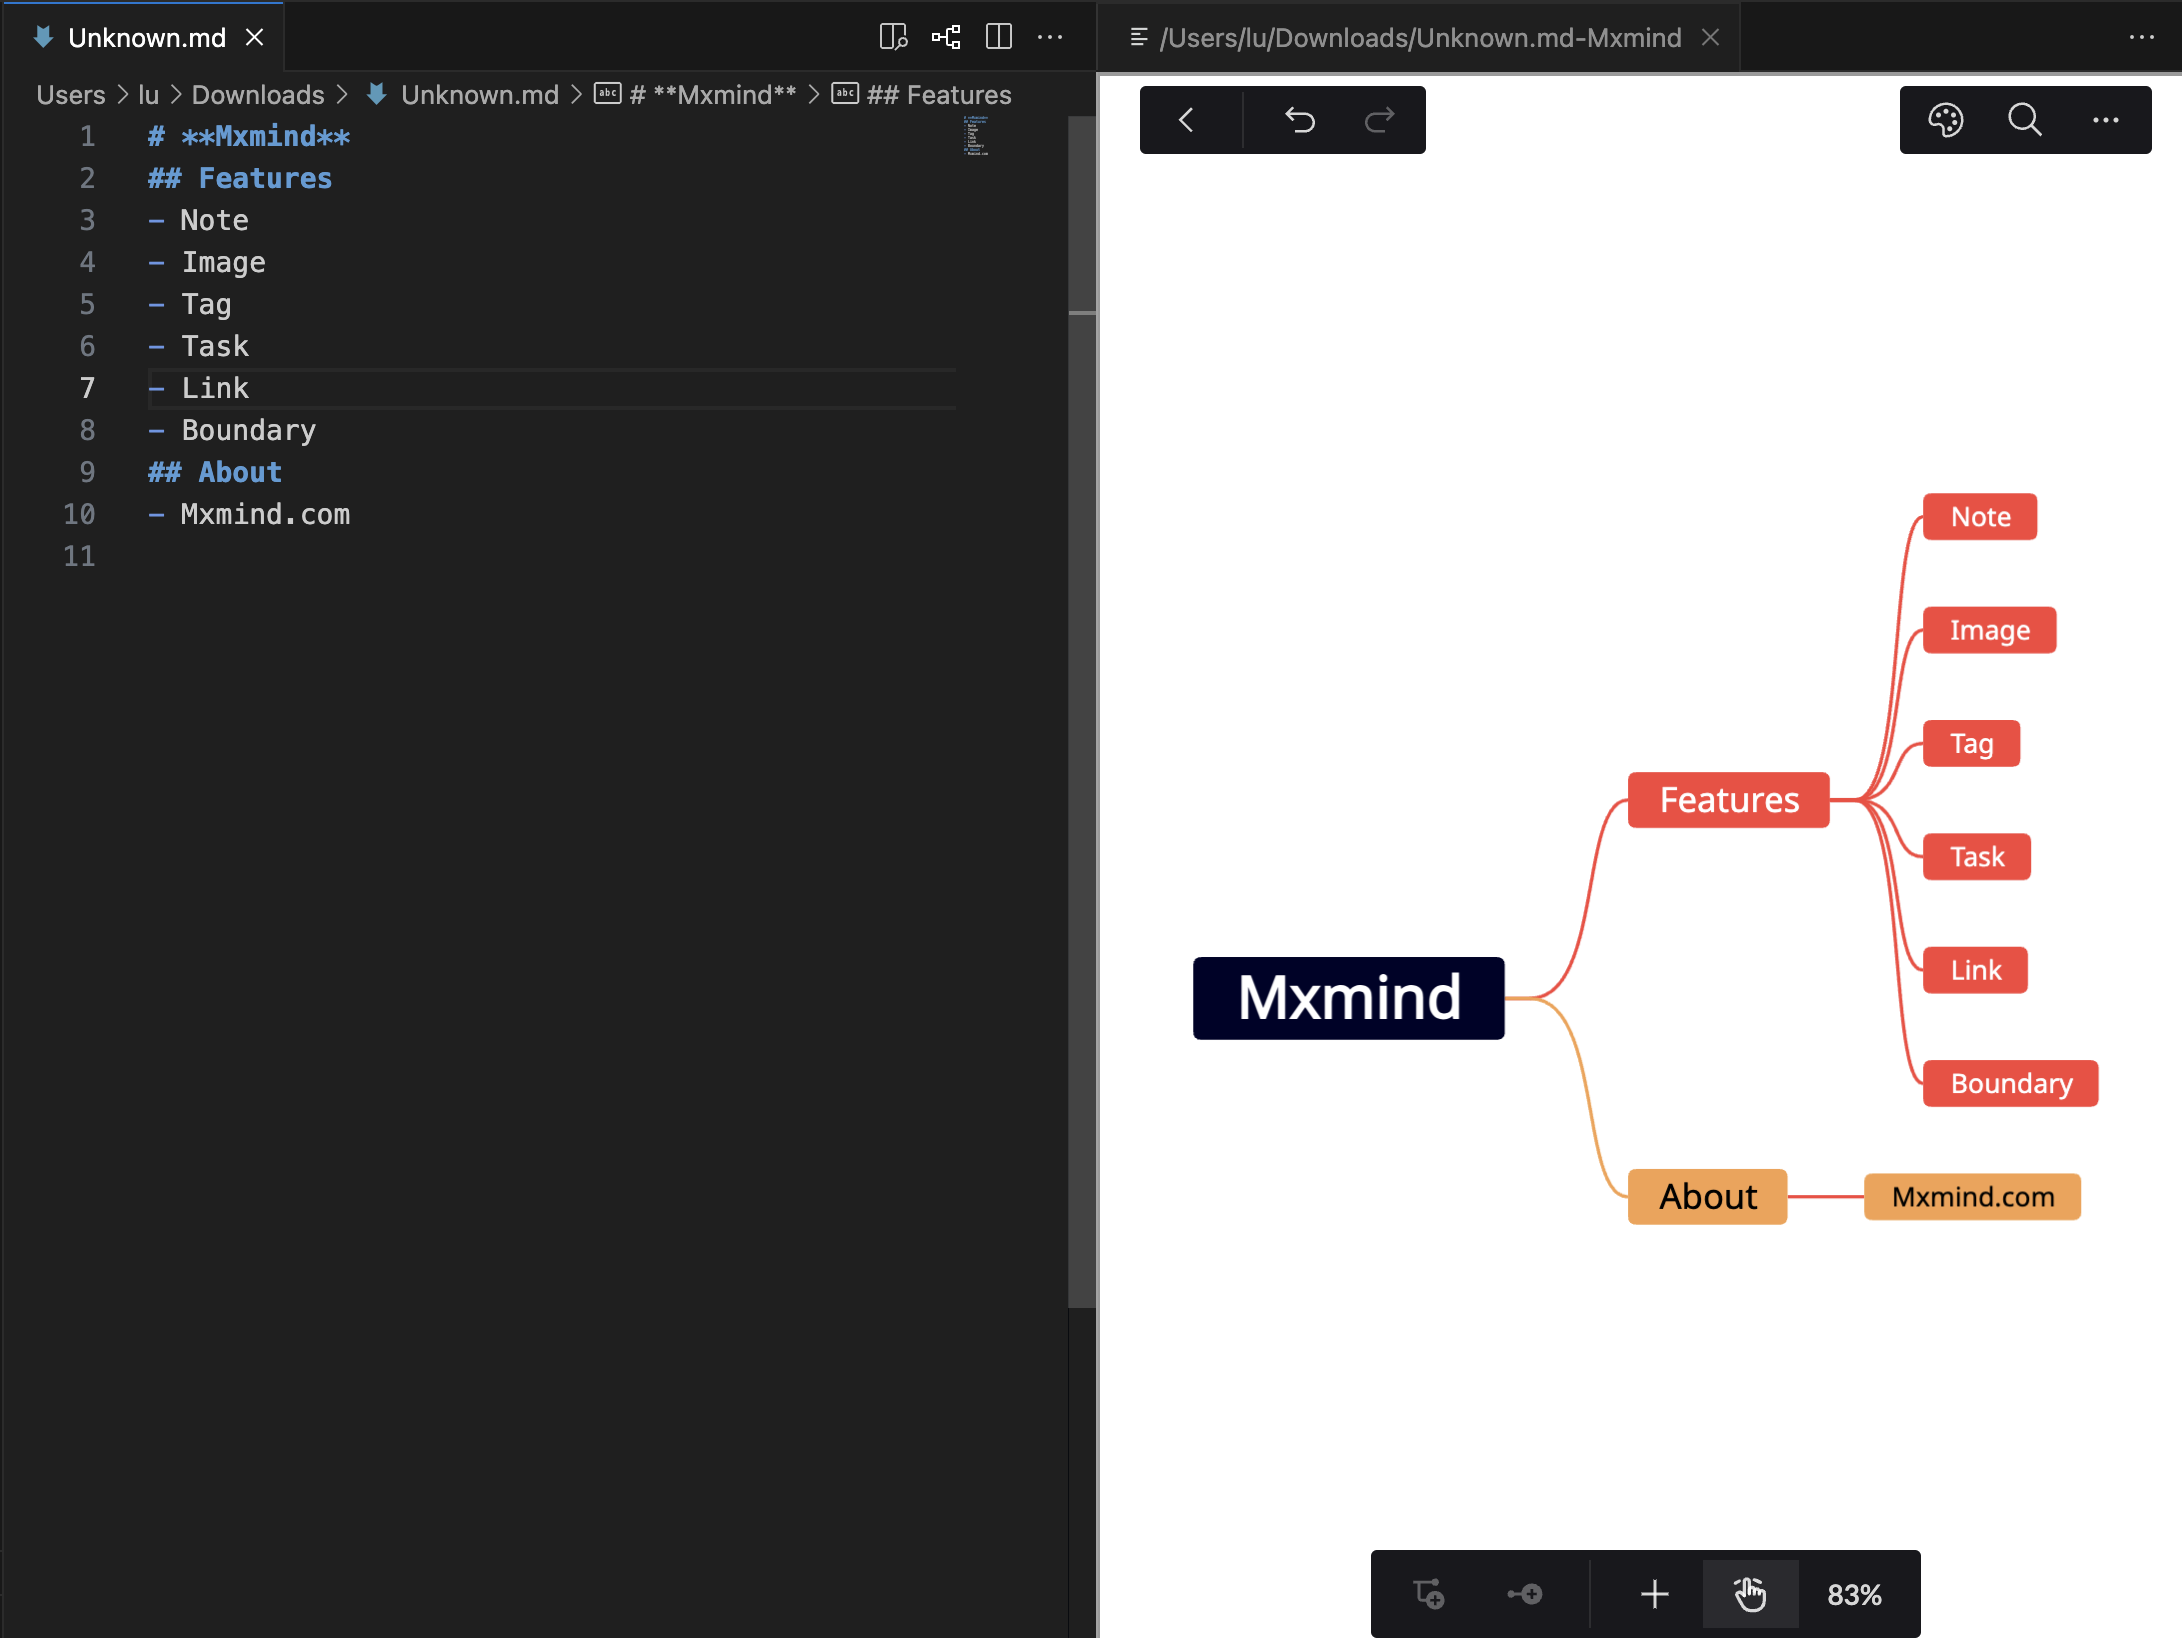Viewport: 2182px width, 1638px height.
Task: Click '- Image' line in editor
Action: click(x=207, y=262)
